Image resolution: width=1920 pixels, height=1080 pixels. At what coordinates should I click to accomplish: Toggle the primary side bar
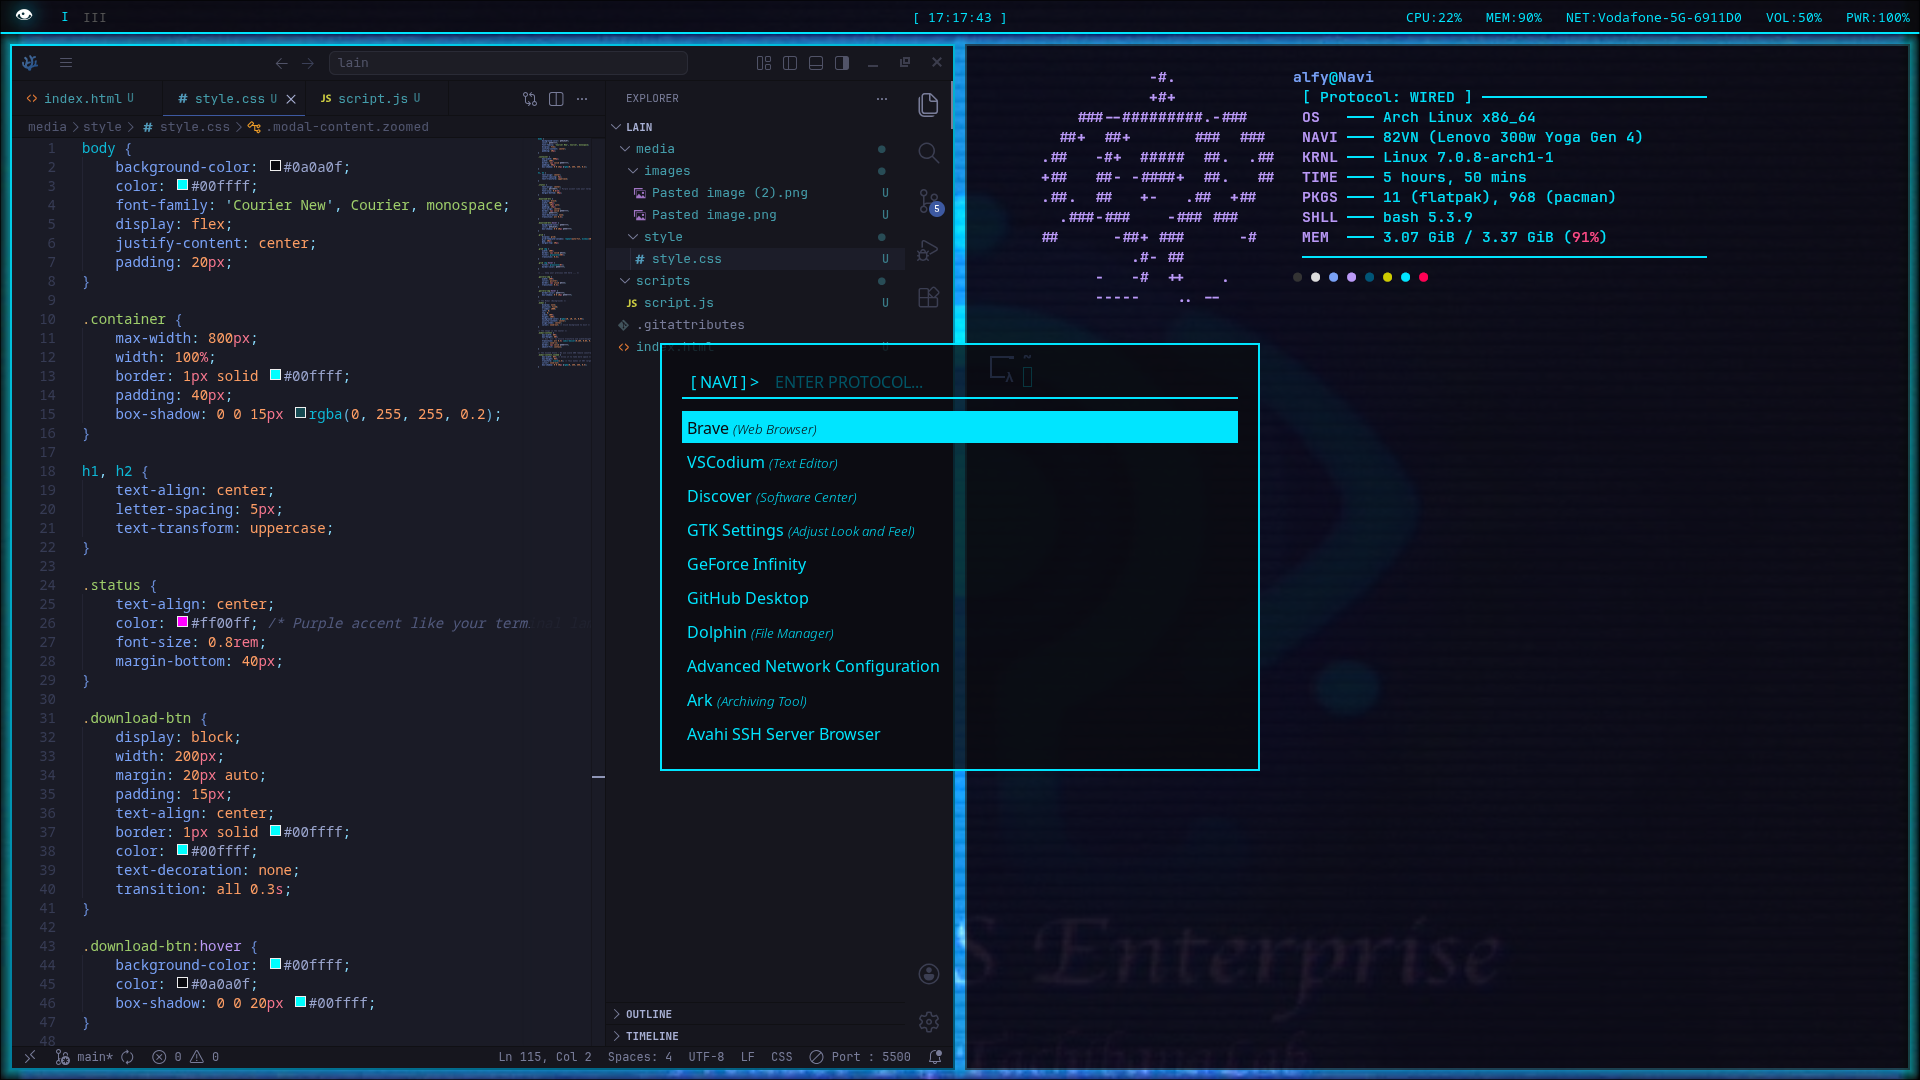coord(790,63)
